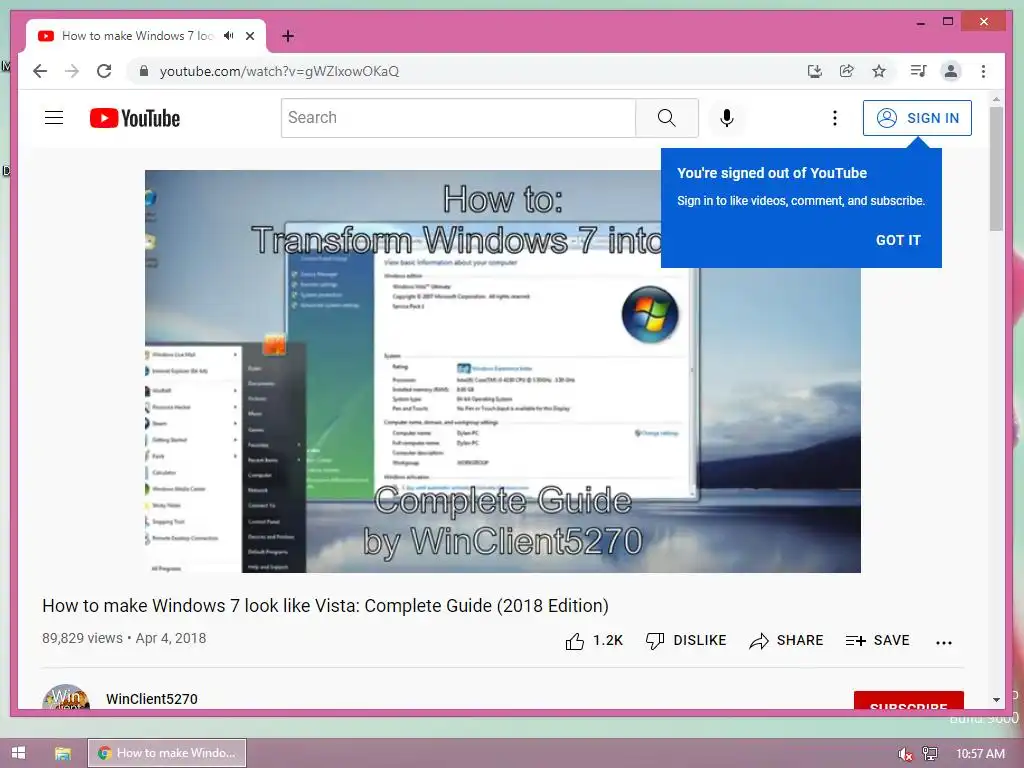This screenshot has width=1024, height=768.
Task: Click the browser forward arrow
Action: [x=72, y=71]
